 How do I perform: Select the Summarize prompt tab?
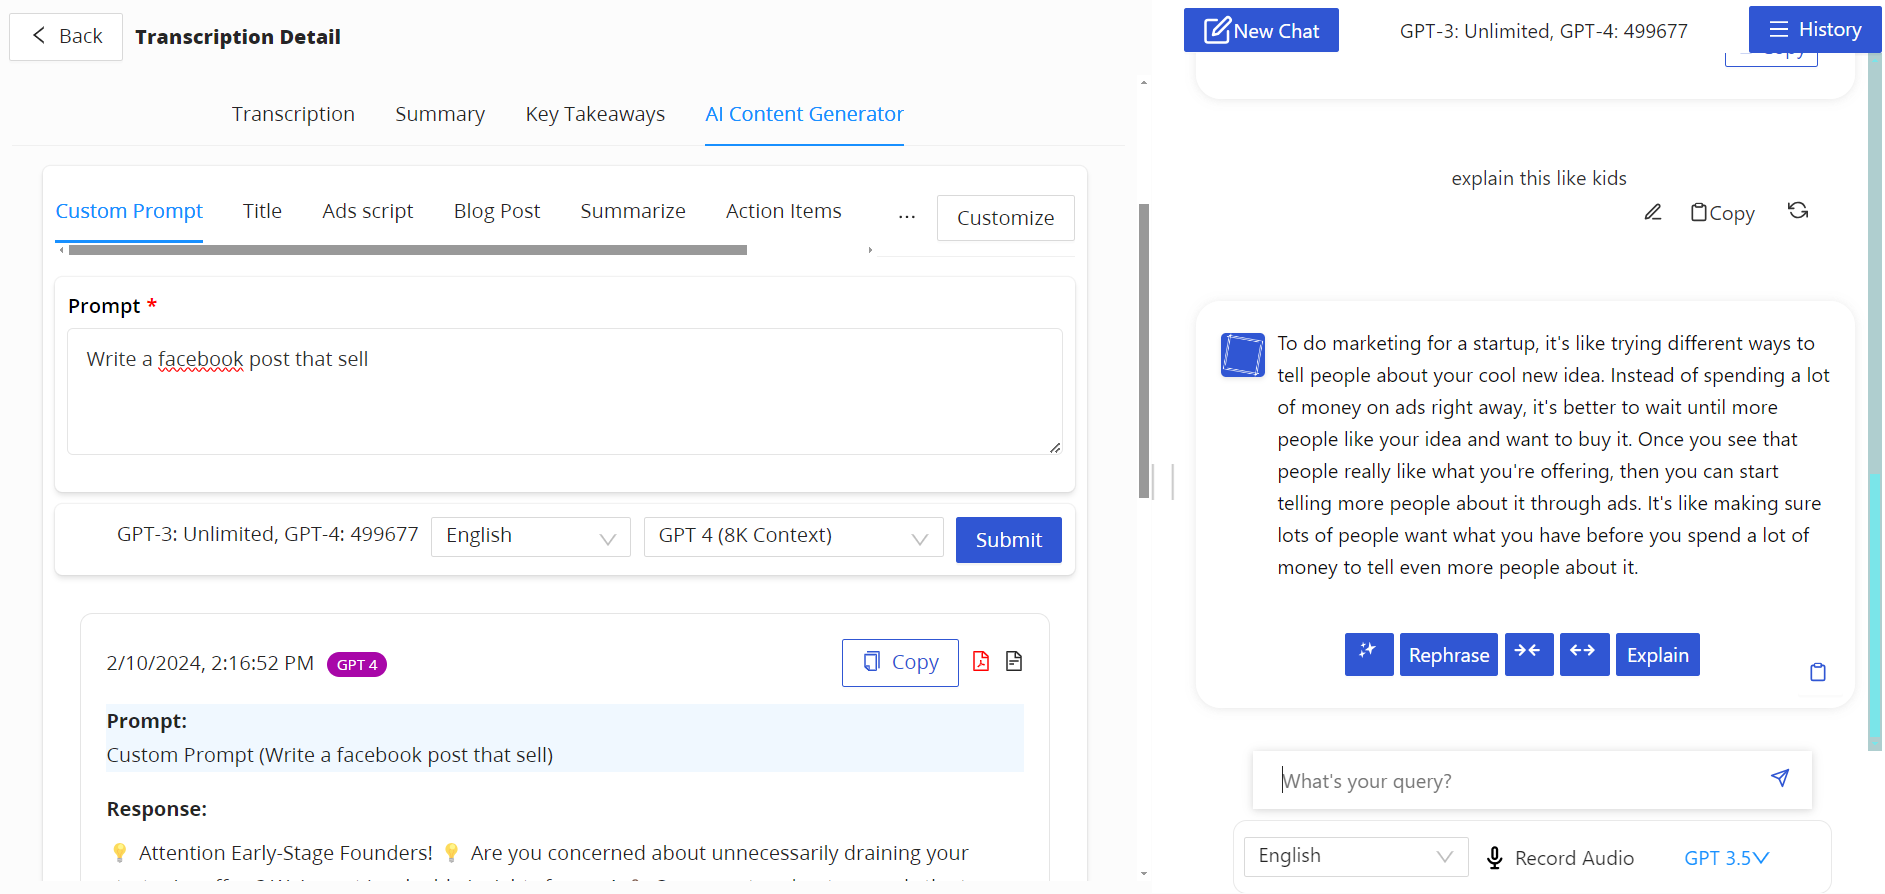tap(633, 211)
